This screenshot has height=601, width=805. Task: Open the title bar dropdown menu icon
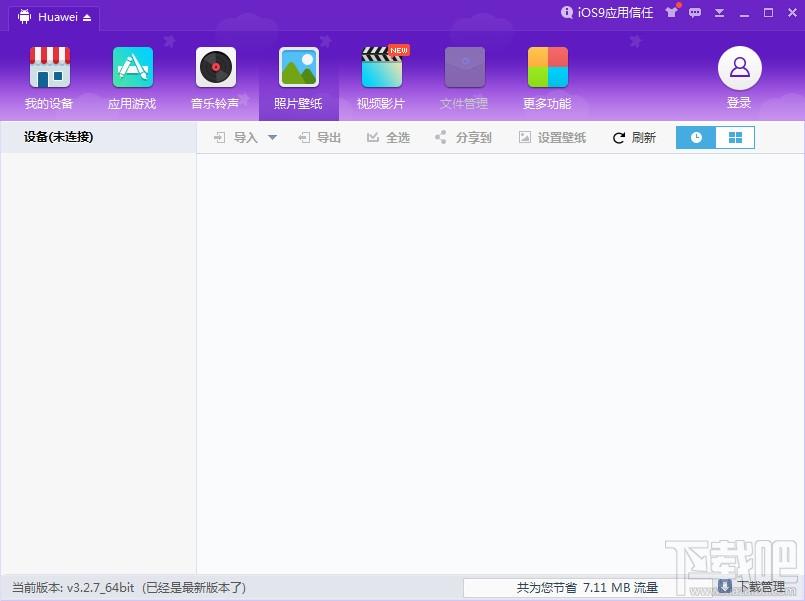720,13
